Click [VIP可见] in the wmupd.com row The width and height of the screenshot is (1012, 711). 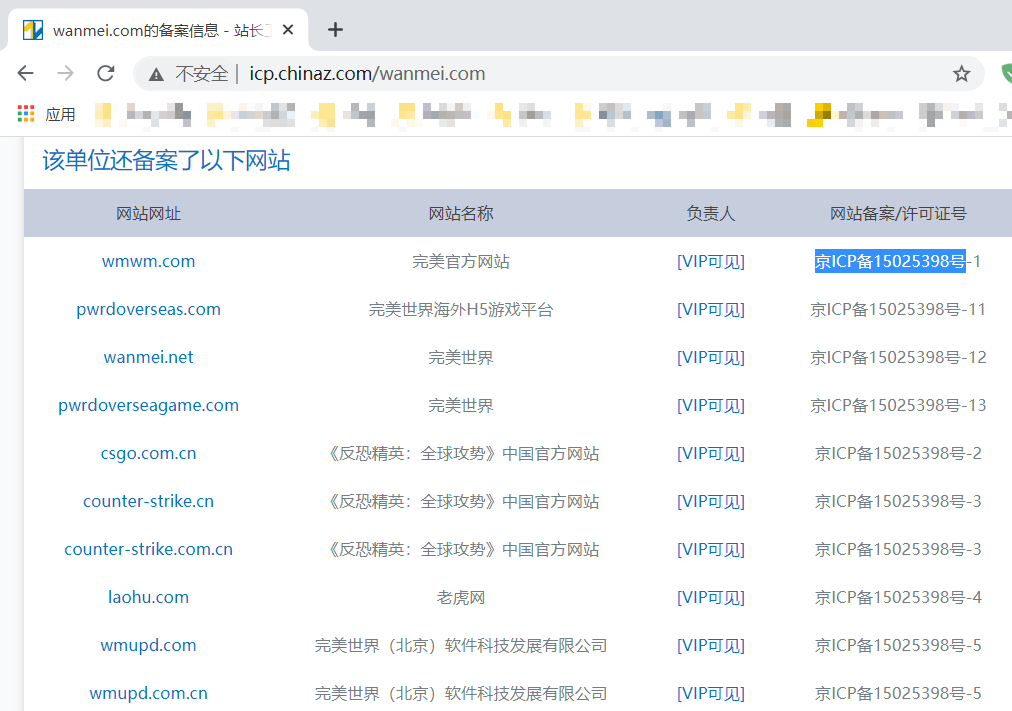pos(711,645)
